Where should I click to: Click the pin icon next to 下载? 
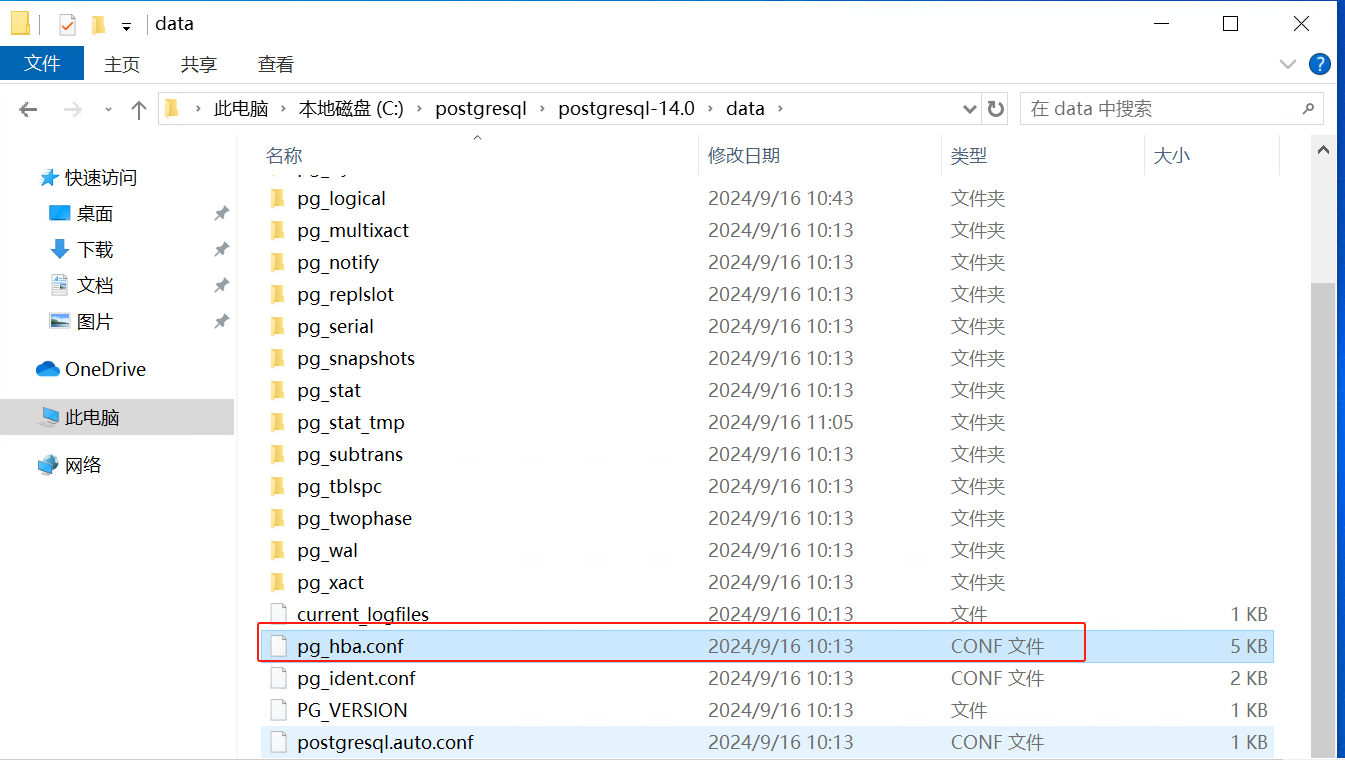point(221,250)
